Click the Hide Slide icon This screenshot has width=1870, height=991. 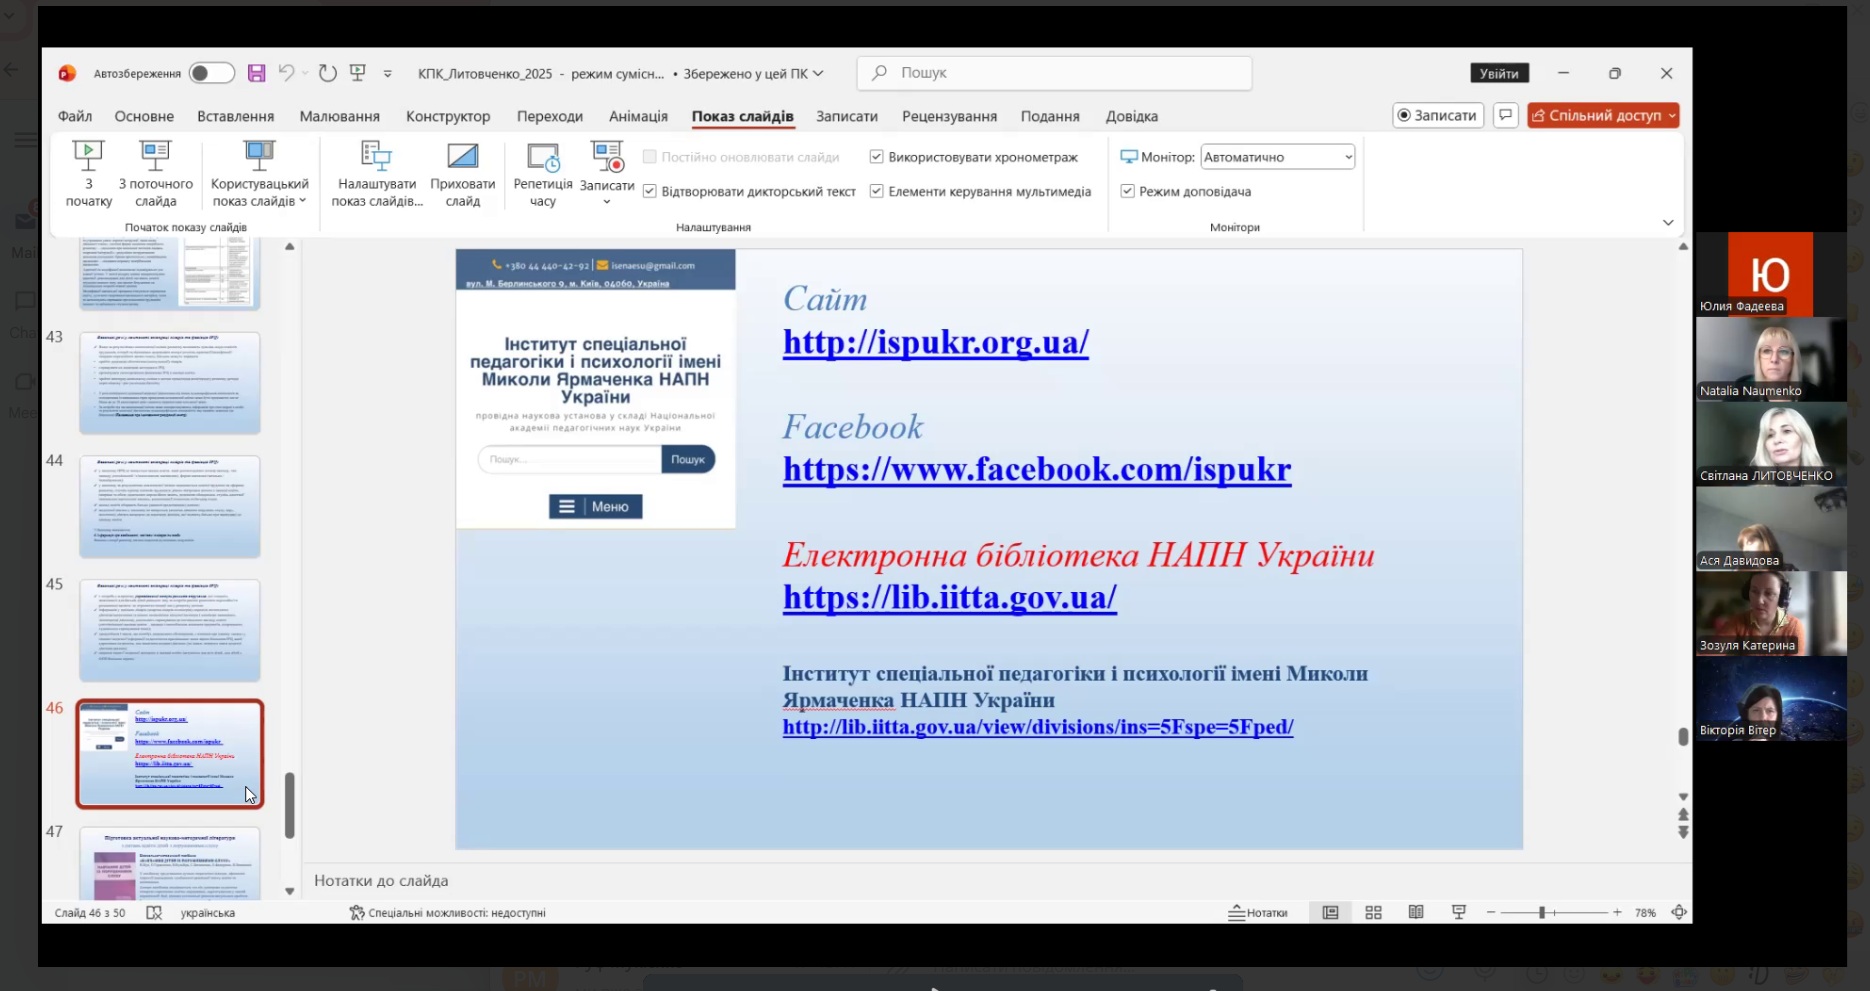[x=462, y=157]
